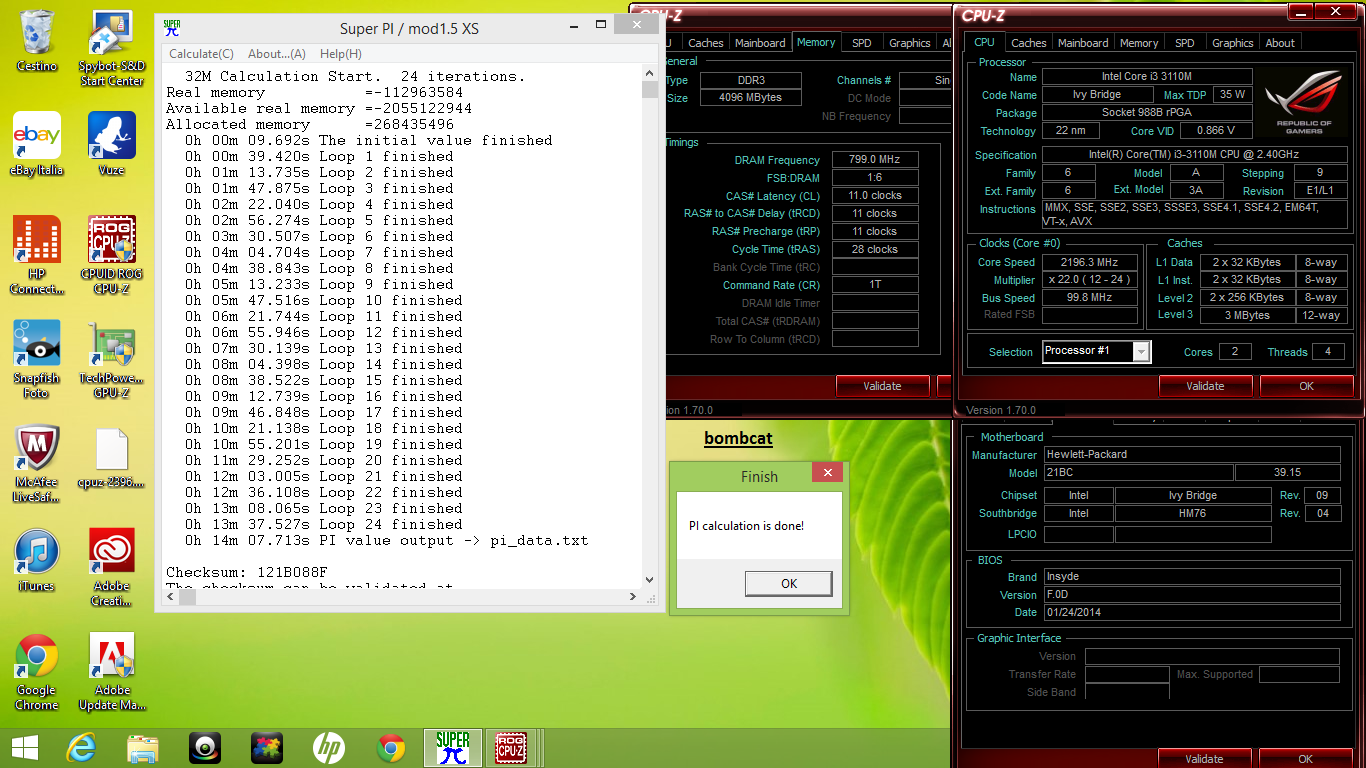
Task: Click Super PI vertical scrollbar down arrow
Action: tap(650, 579)
